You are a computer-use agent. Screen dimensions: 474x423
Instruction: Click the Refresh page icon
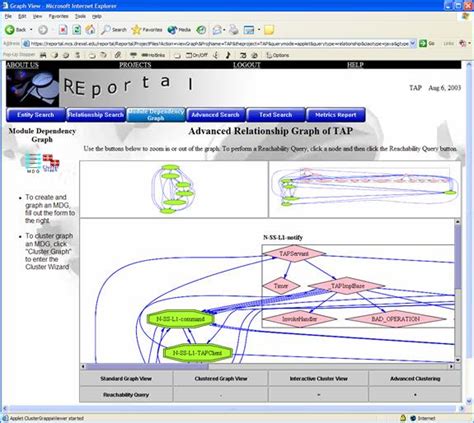[x=77, y=30]
